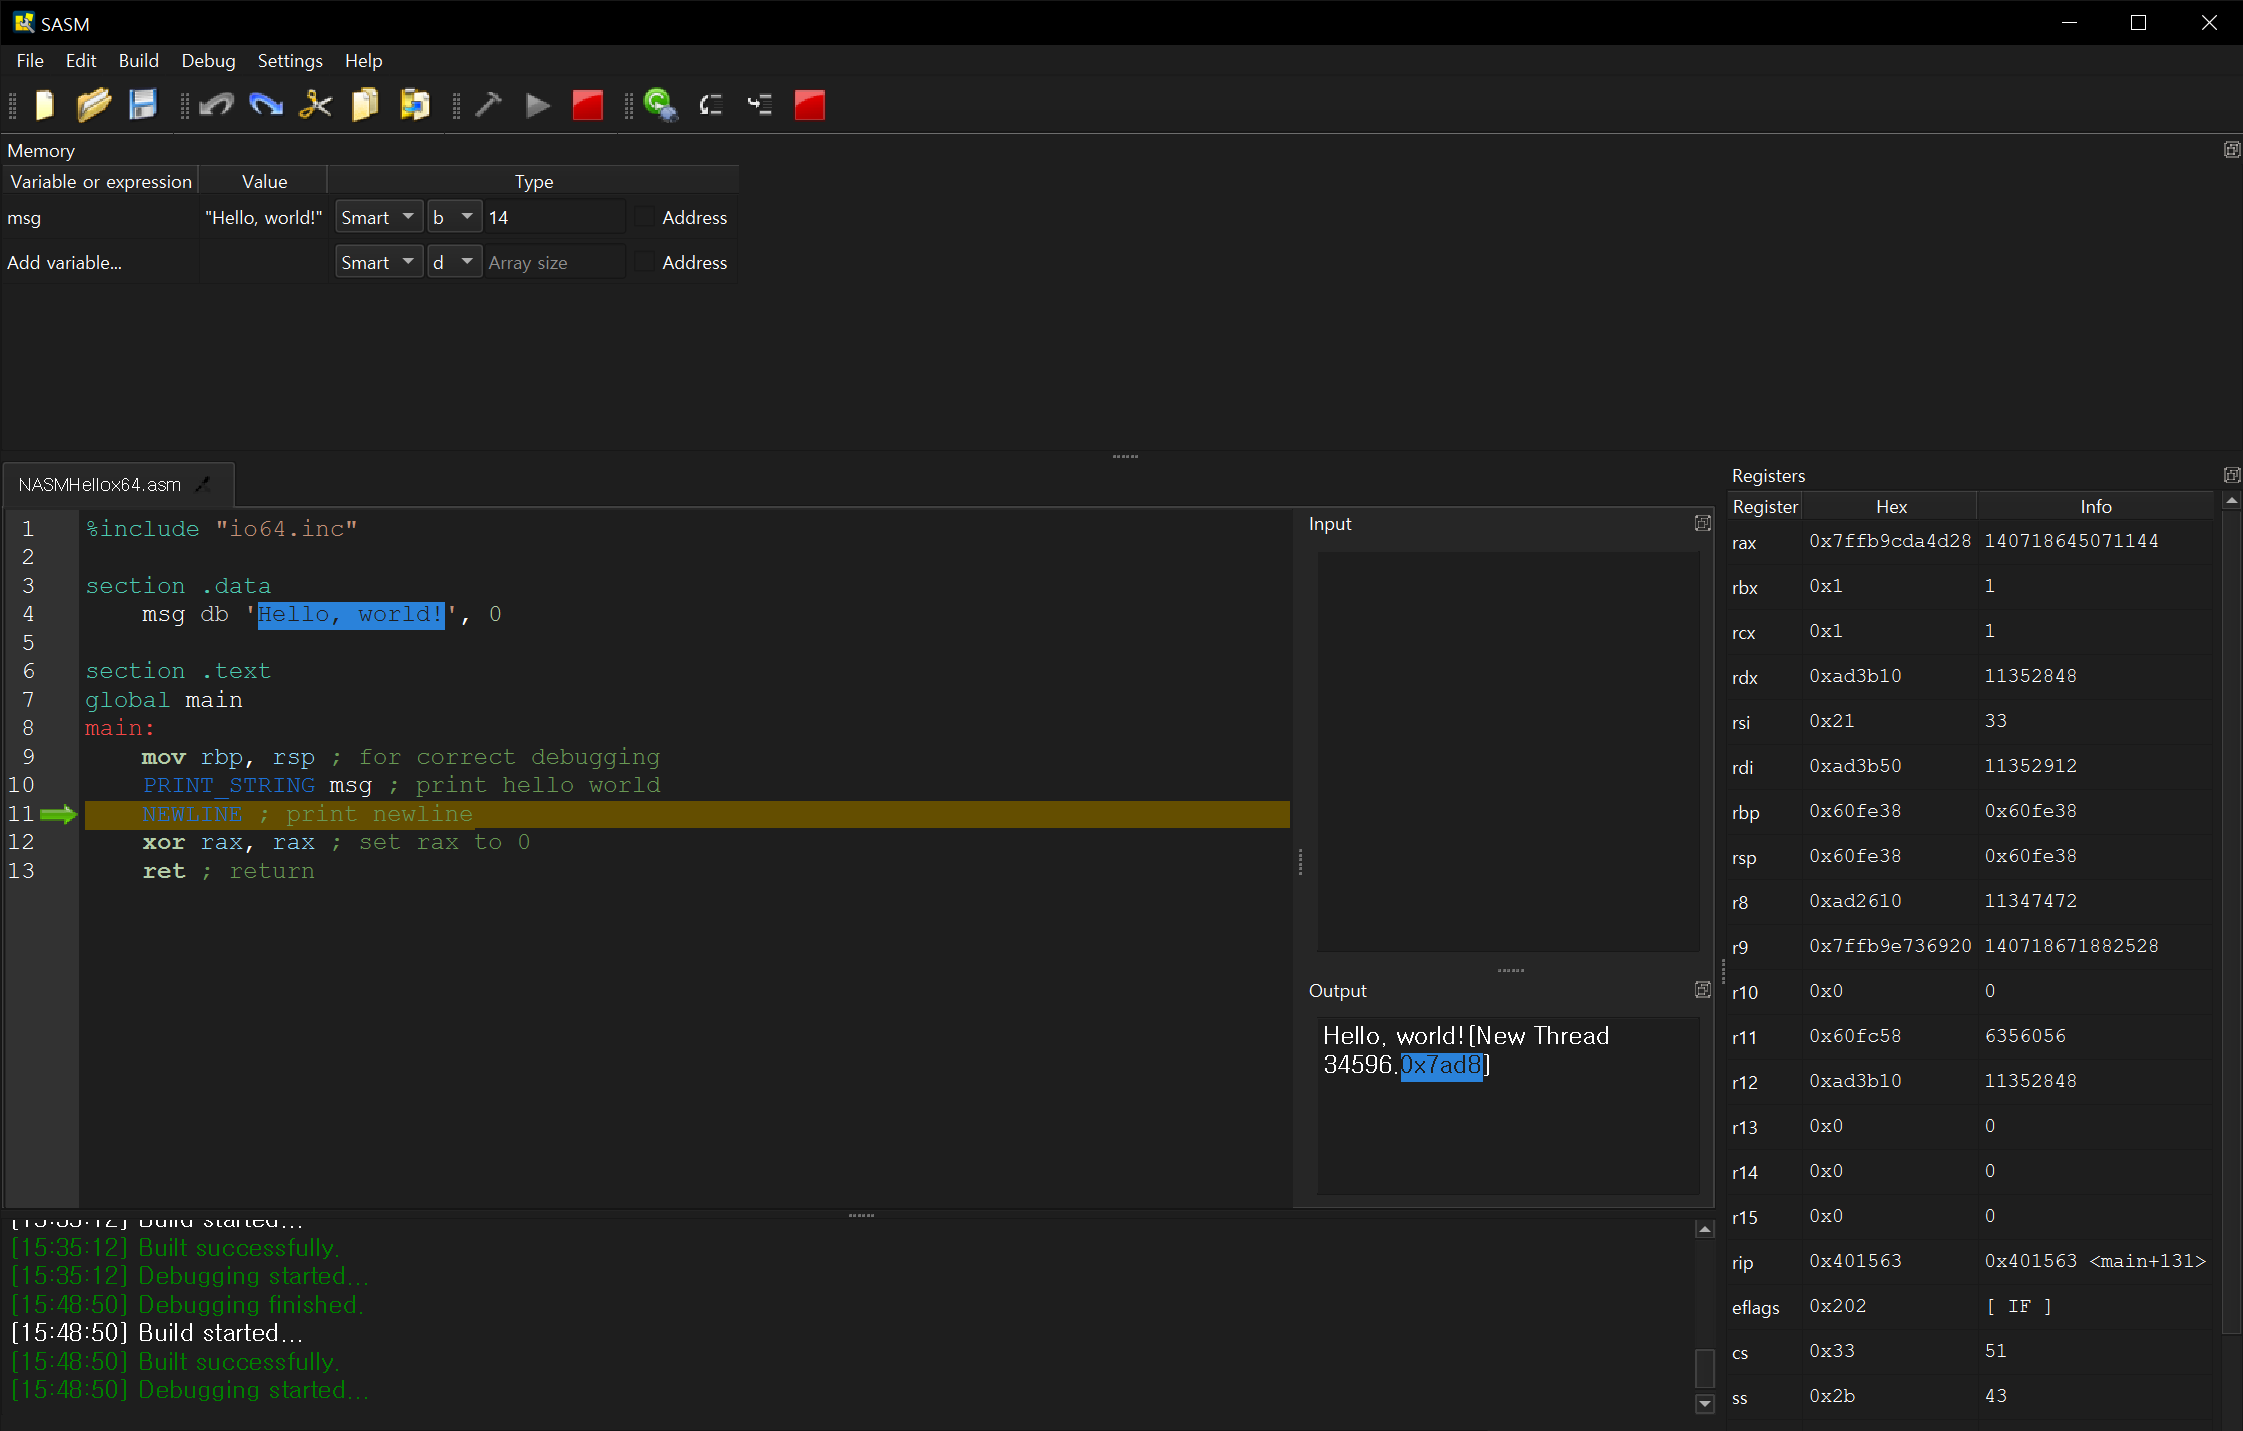The image size is (2243, 1431).
Task: Toggle Address checkbox in Add variable row
Action: click(x=645, y=262)
